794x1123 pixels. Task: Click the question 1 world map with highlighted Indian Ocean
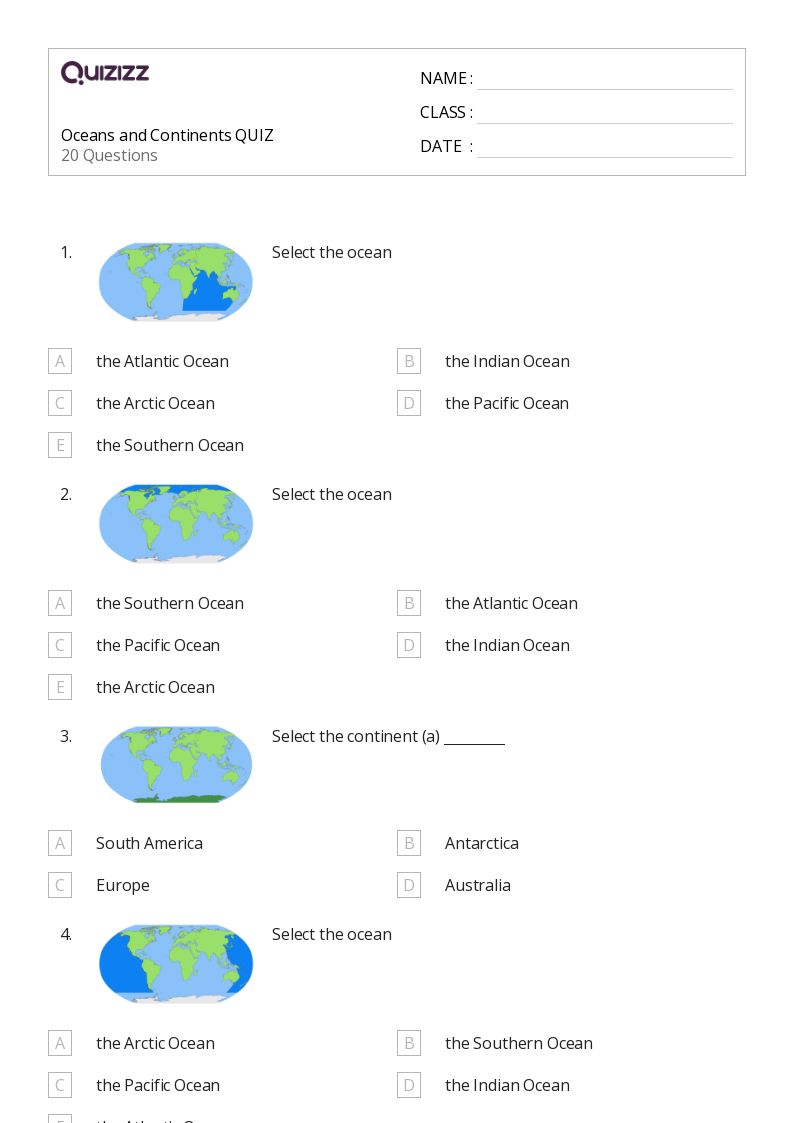click(175, 281)
